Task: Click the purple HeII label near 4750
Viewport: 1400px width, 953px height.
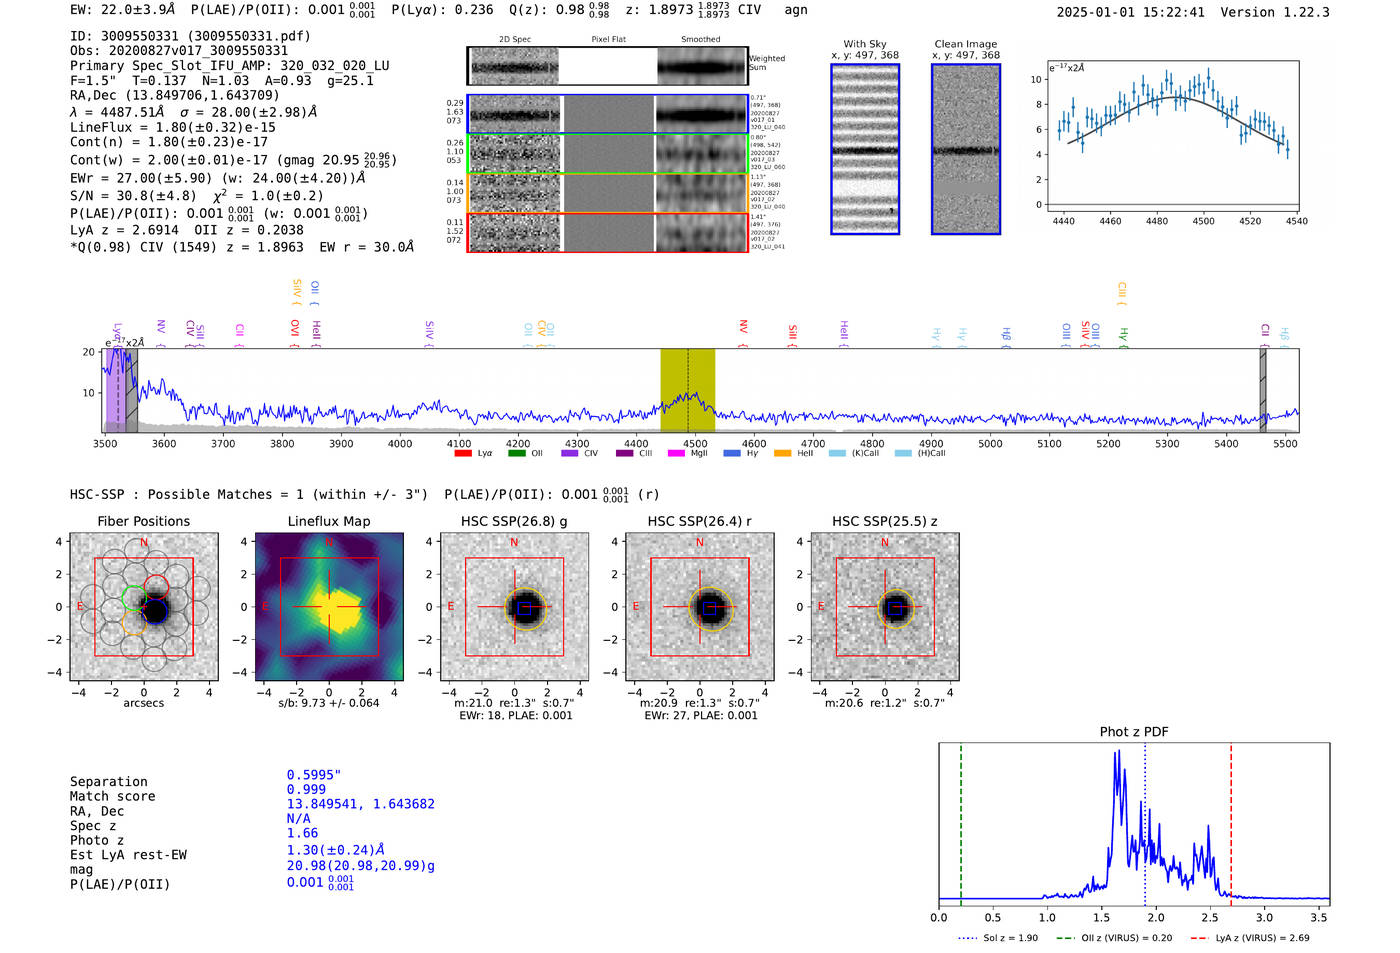Action: (844, 330)
